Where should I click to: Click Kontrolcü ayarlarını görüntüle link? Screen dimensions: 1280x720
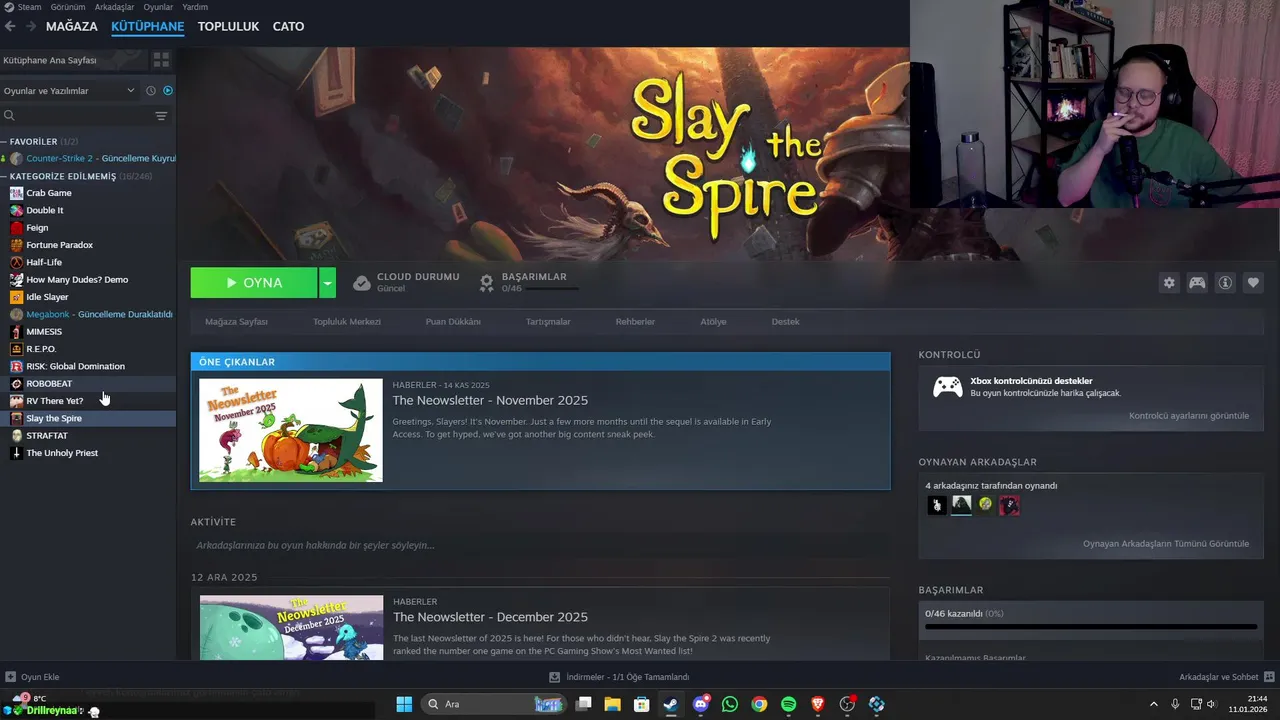click(x=1189, y=416)
